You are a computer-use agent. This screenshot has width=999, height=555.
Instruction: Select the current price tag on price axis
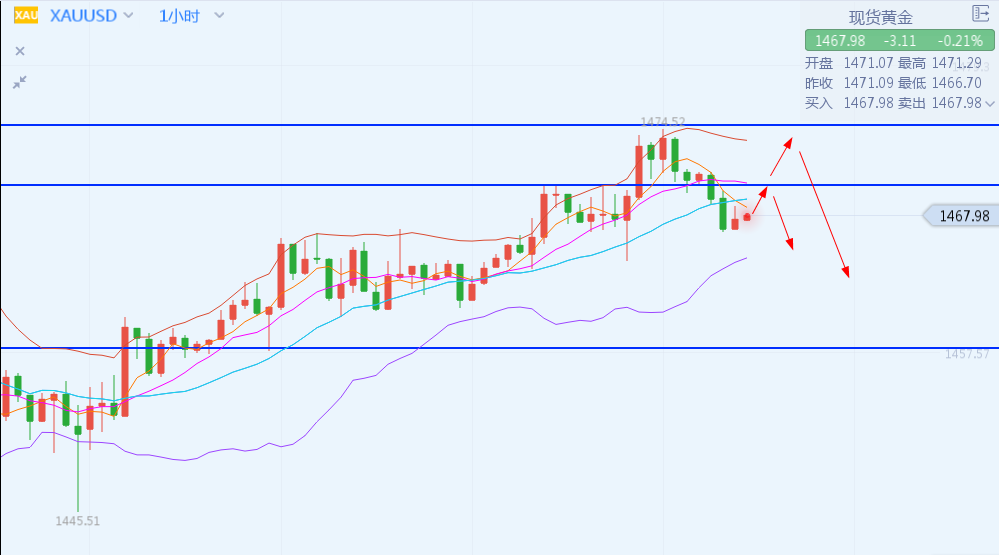coord(958,215)
